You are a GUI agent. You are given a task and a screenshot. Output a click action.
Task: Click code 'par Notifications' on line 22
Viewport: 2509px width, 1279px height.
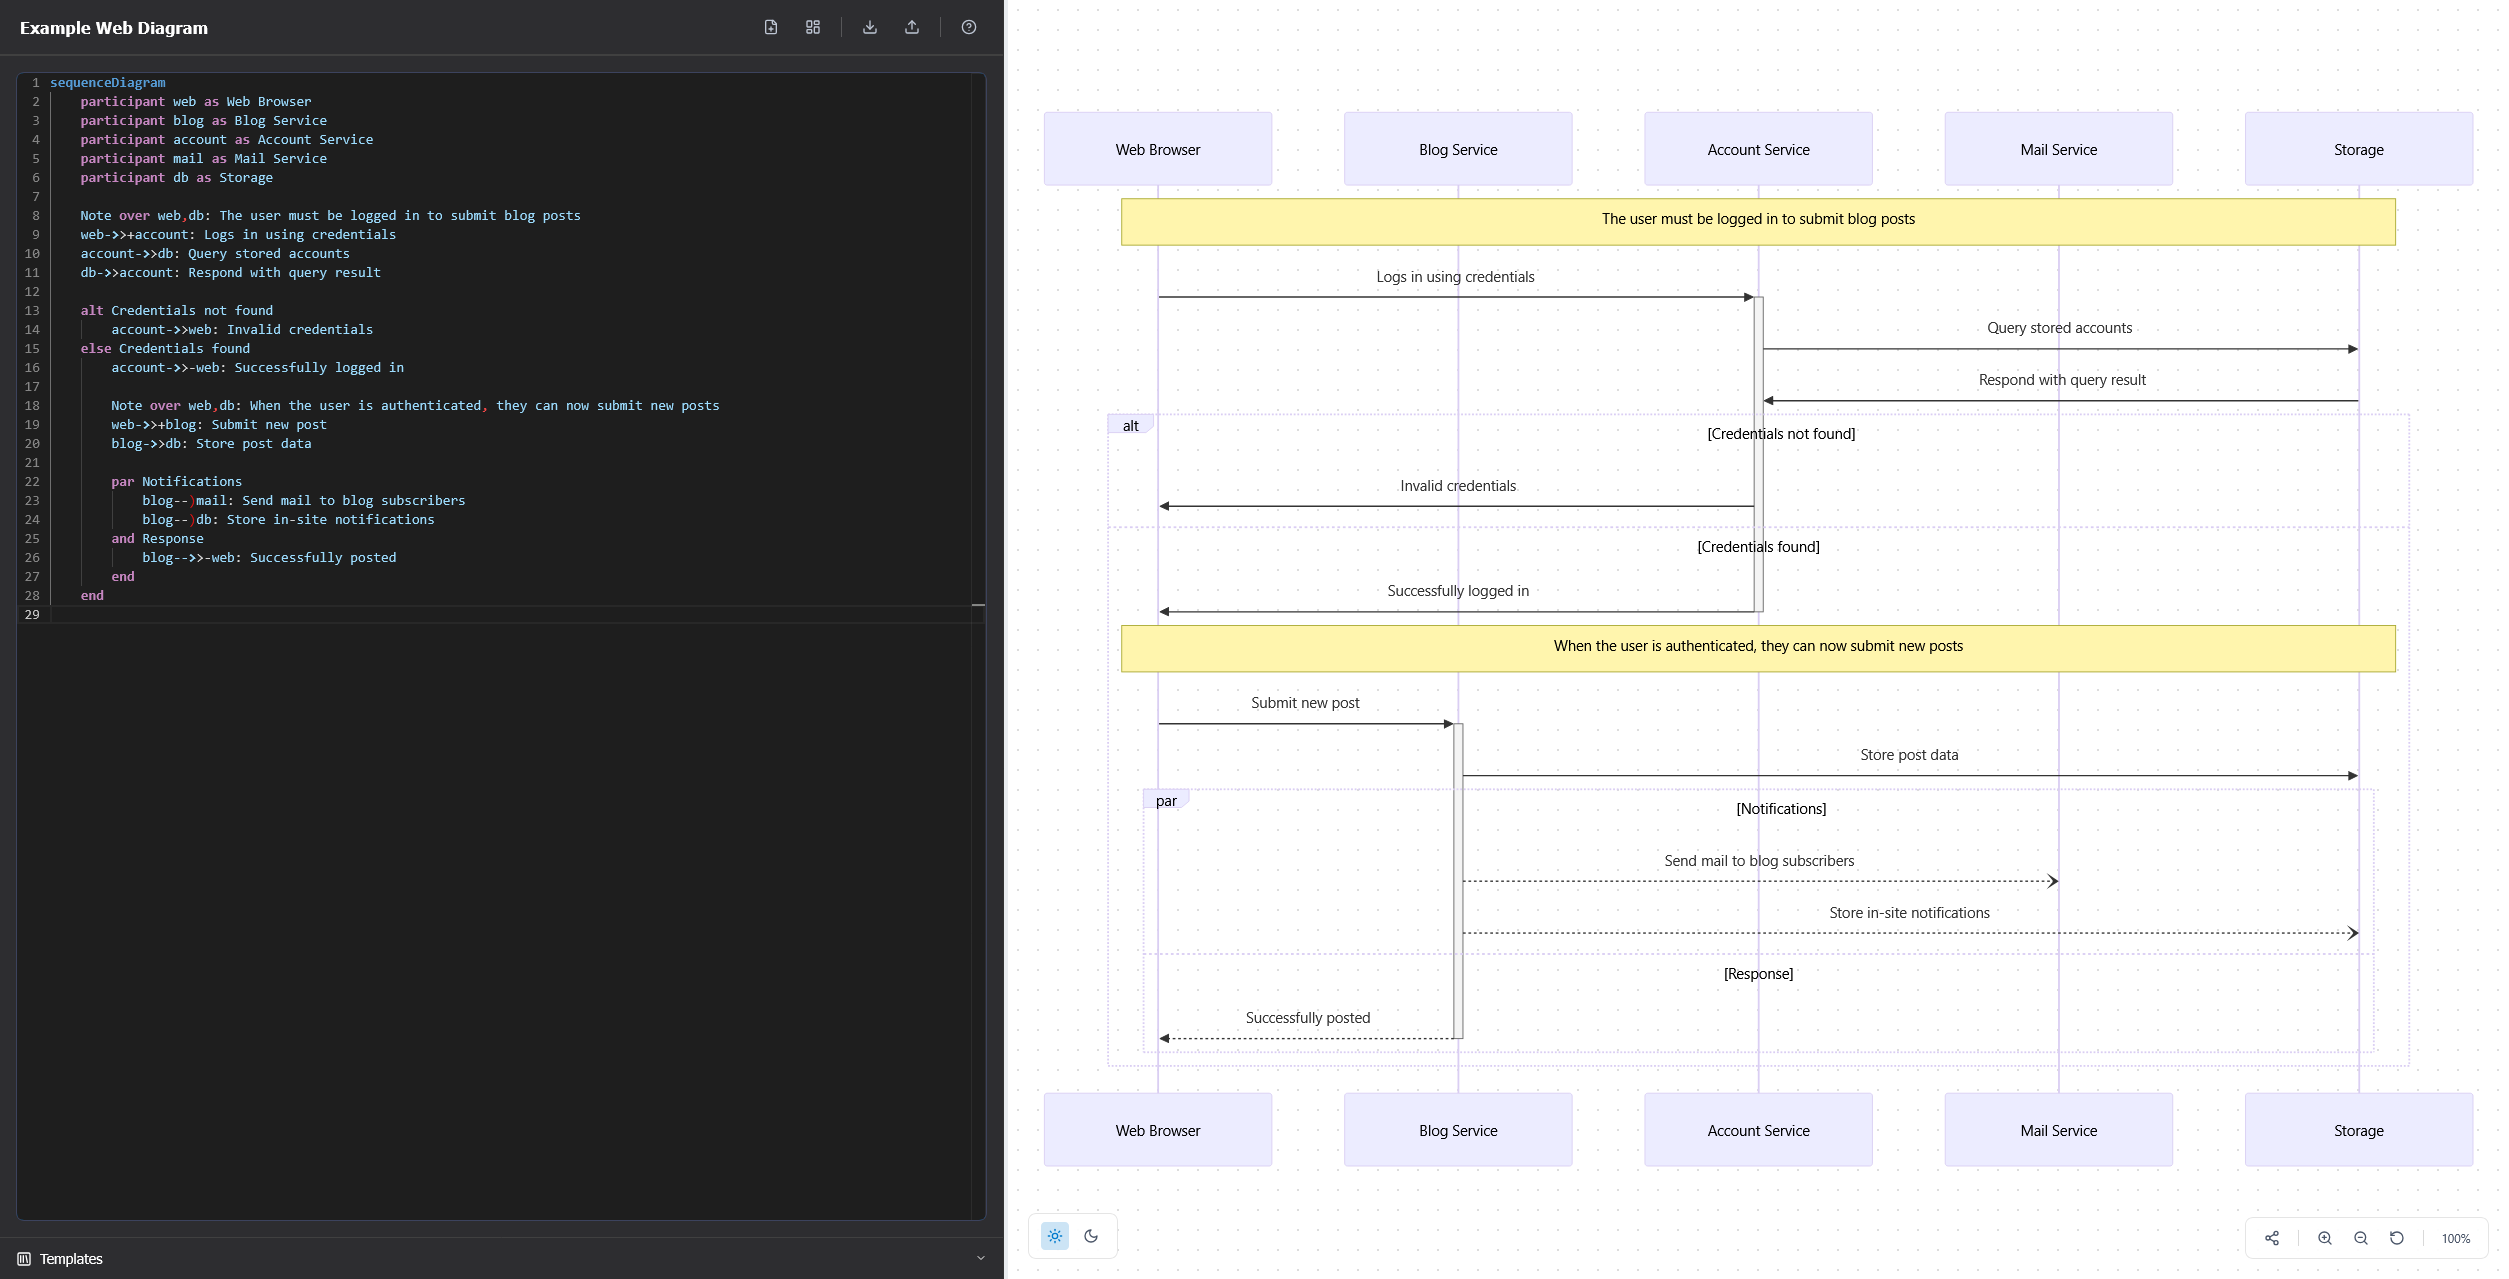tap(177, 482)
